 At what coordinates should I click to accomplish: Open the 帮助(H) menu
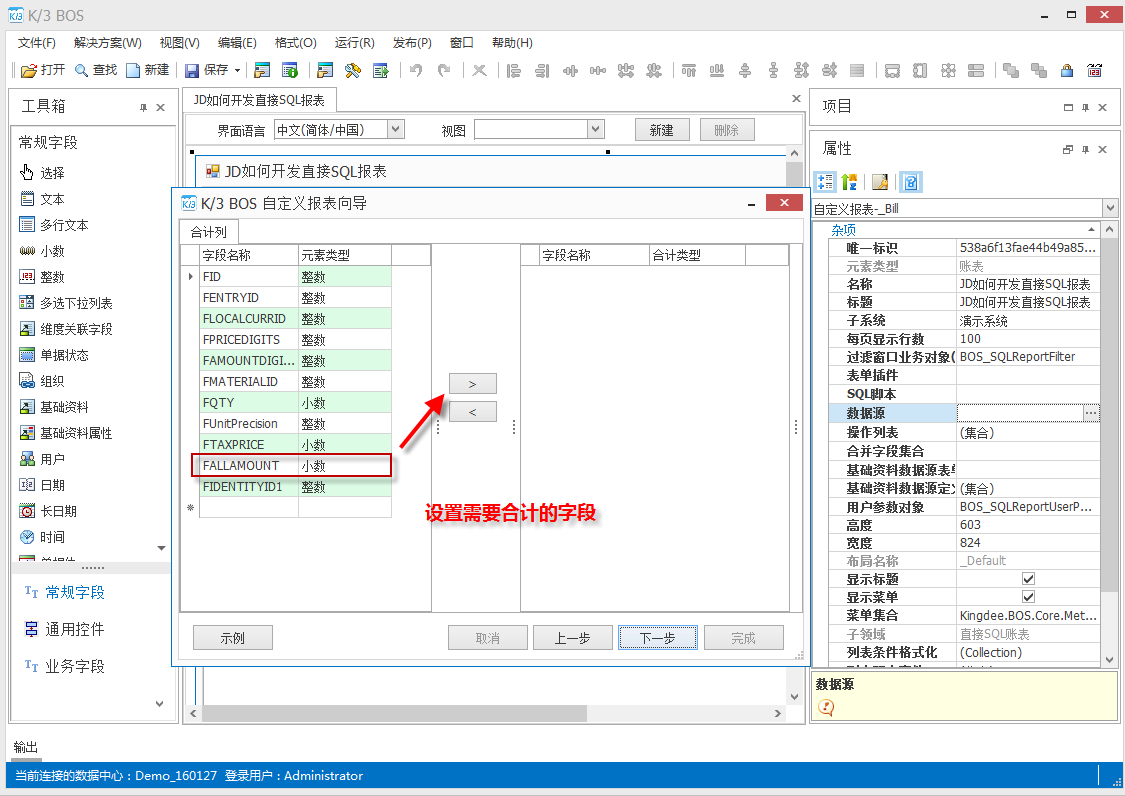pos(512,42)
